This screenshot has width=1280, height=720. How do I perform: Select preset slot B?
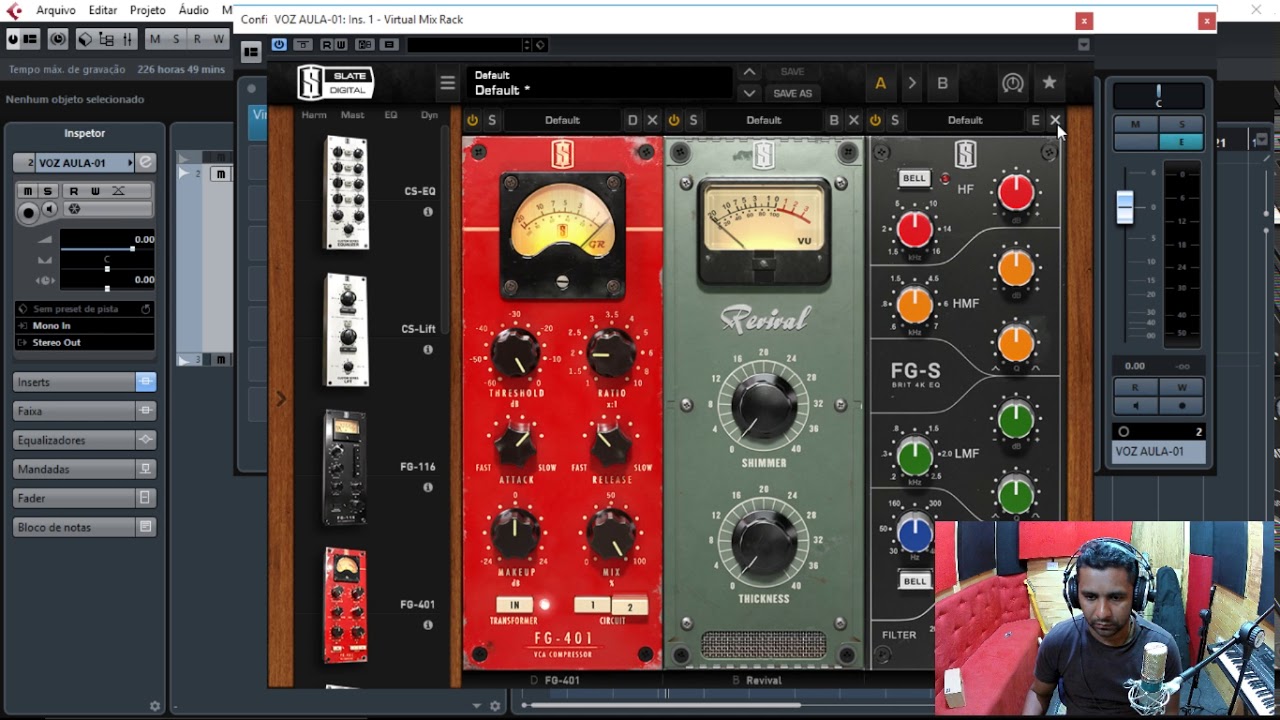tap(942, 83)
